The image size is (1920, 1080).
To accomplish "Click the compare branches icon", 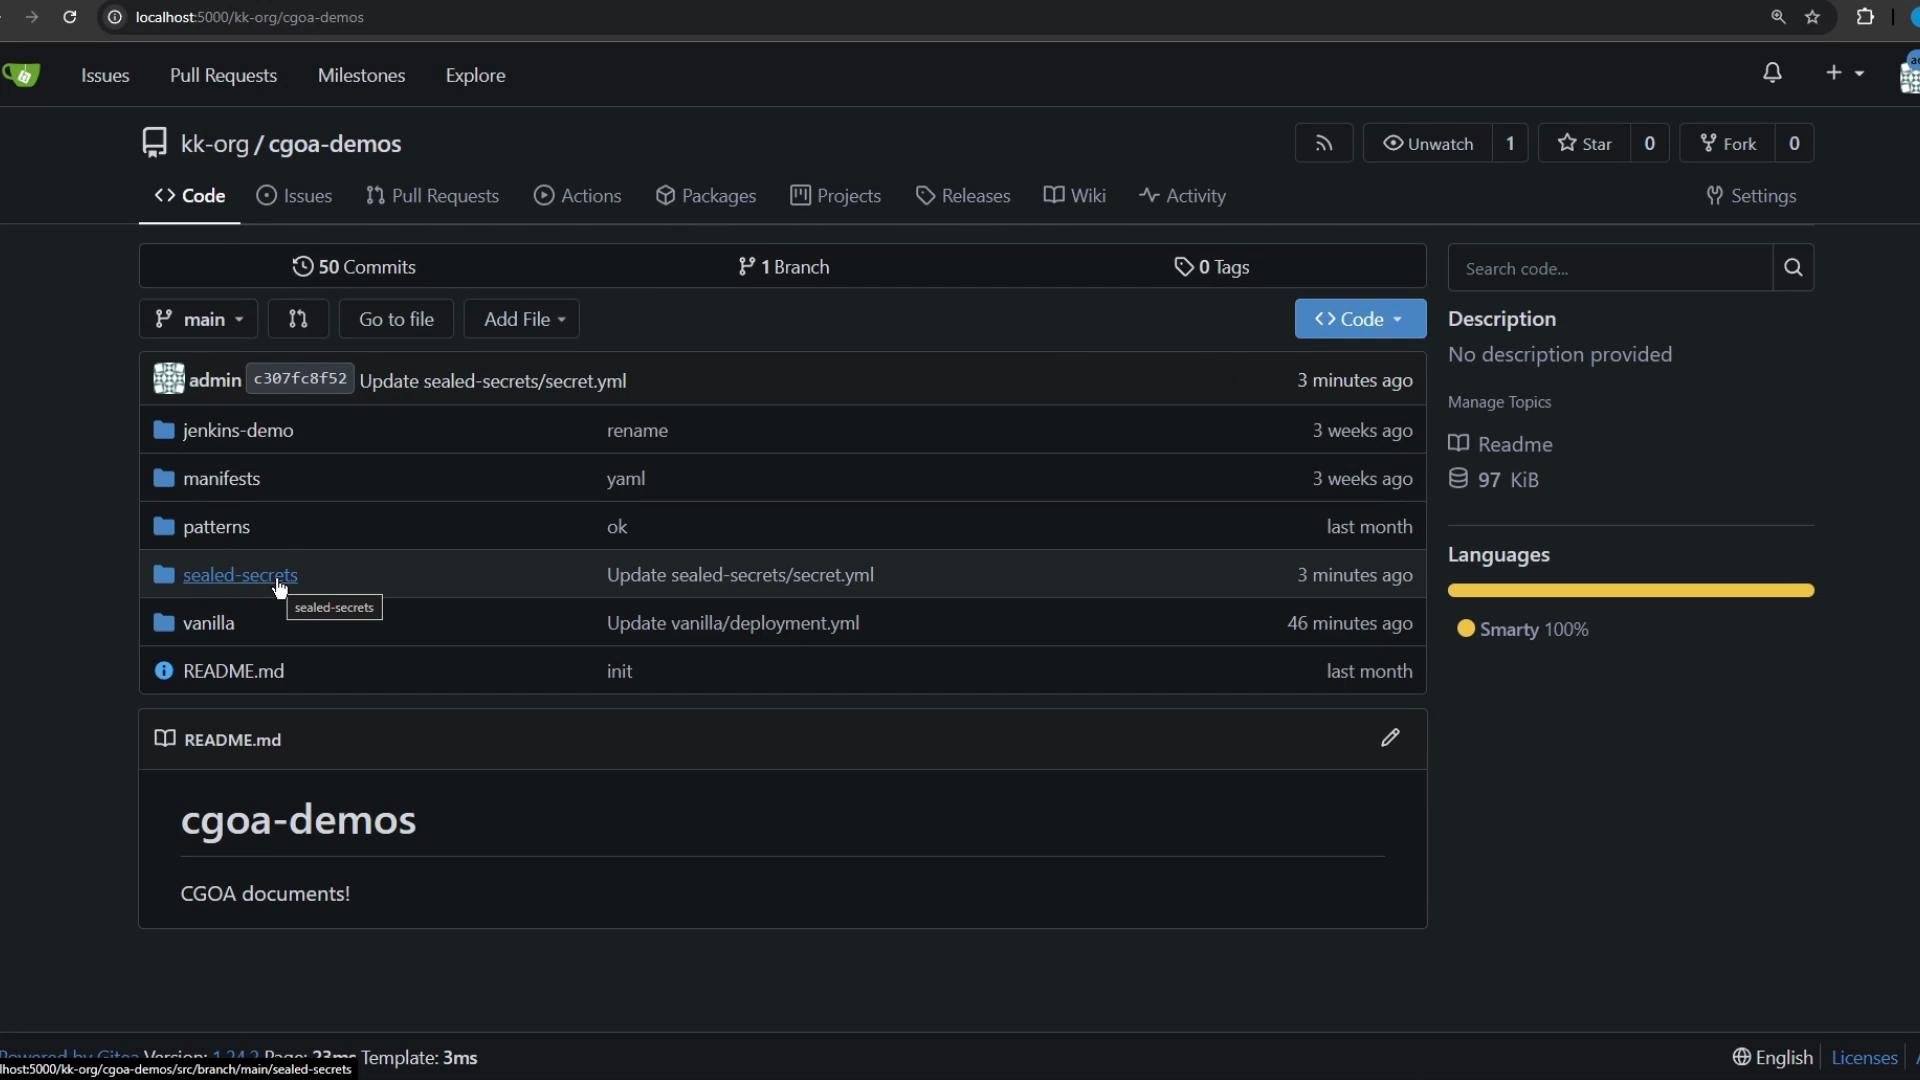I will 298,319.
